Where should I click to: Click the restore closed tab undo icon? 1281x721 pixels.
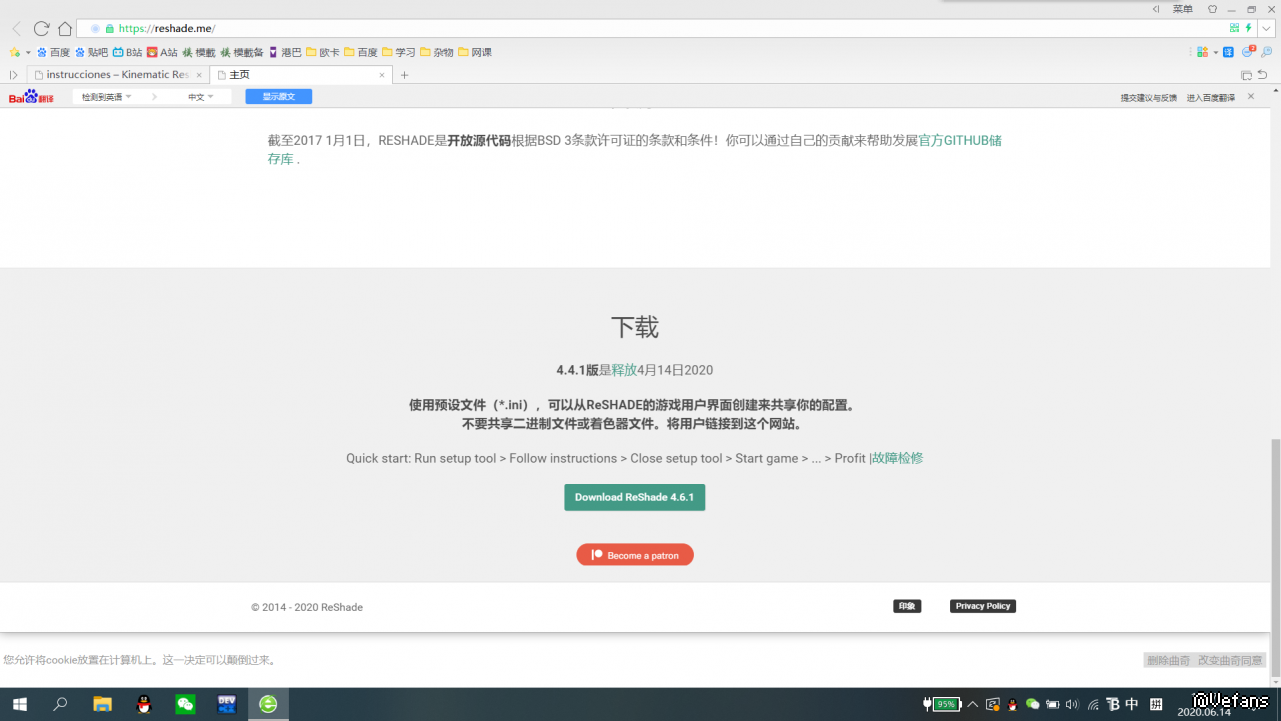click(x=1262, y=75)
